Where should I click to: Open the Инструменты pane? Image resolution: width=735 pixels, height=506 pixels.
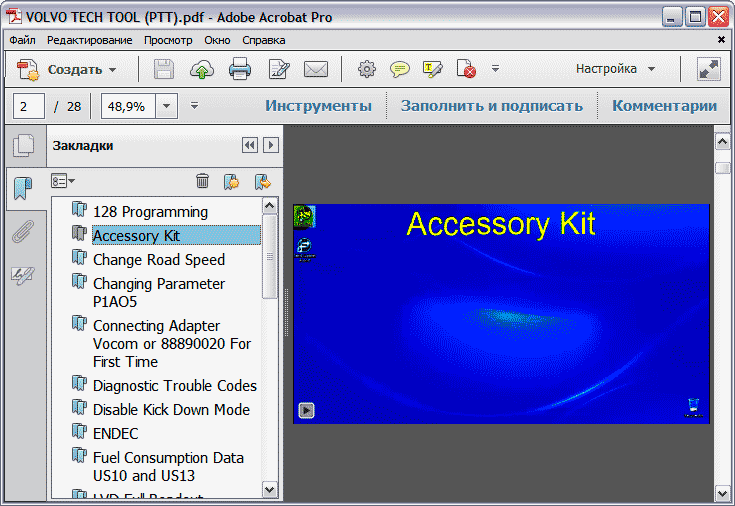318,105
